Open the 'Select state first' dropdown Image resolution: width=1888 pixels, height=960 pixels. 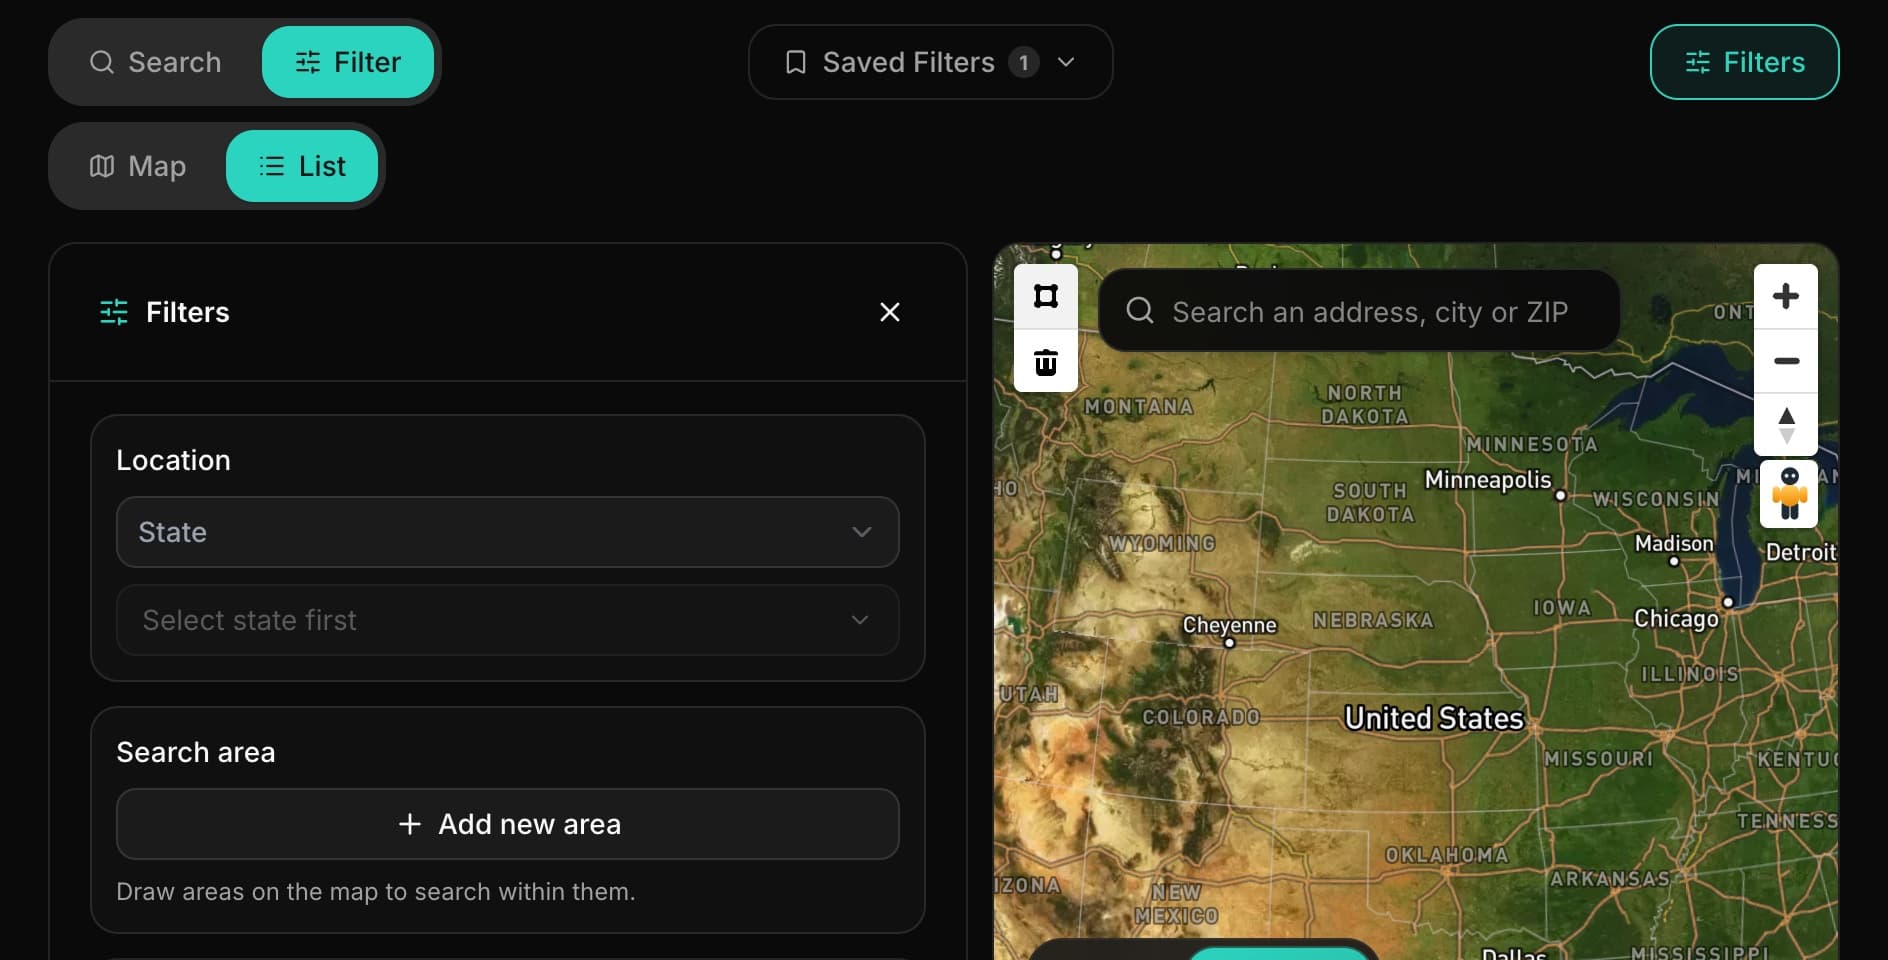[508, 620]
